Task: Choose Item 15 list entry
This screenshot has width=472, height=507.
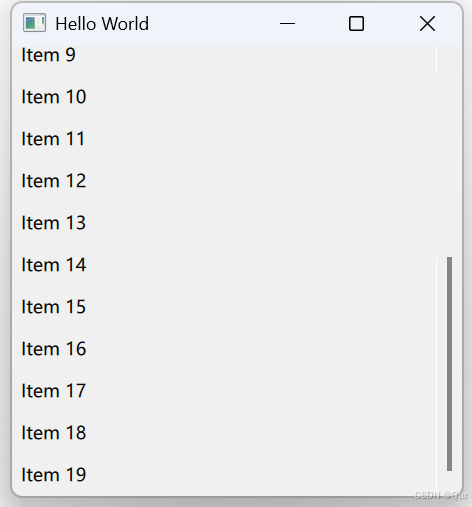Action: pyautogui.click(x=224, y=307)
